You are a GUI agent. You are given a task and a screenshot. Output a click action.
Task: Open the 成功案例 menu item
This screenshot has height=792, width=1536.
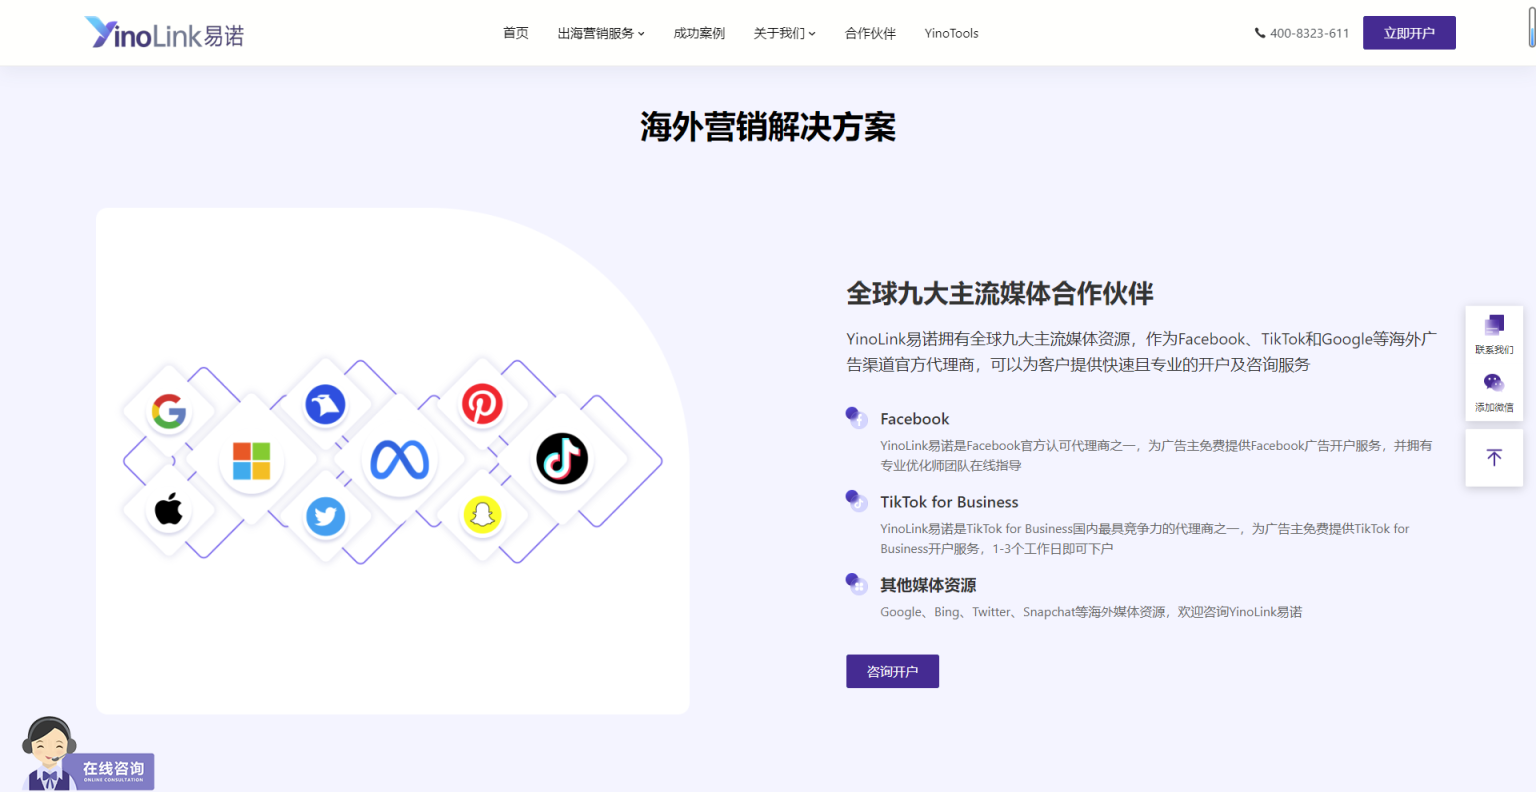point(699,33)
